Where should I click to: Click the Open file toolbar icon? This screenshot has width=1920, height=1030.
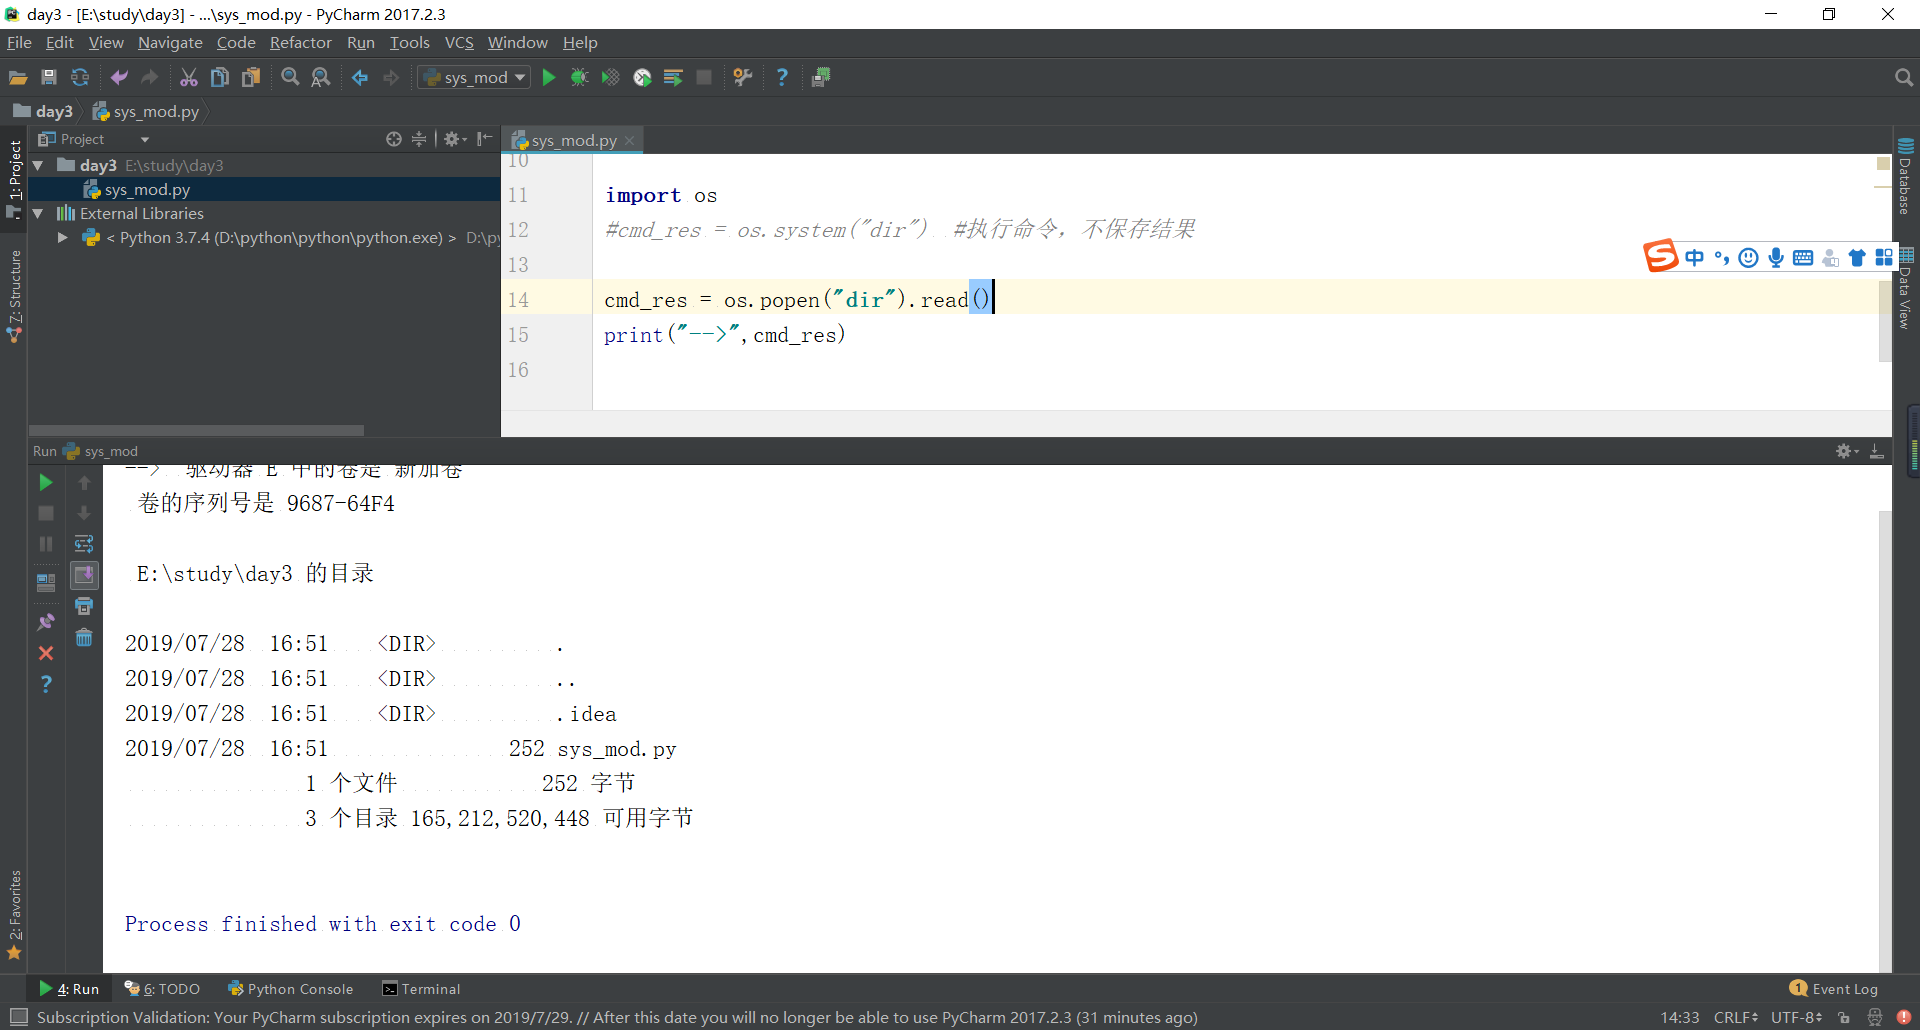pos(18,77)
